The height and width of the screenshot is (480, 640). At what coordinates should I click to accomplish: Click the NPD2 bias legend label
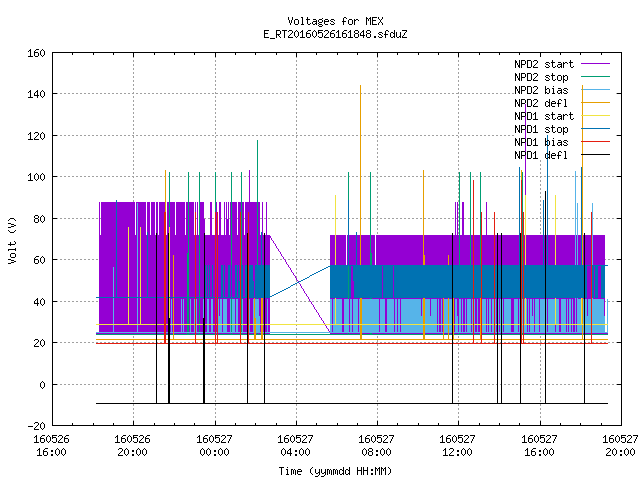coord(541,90)
